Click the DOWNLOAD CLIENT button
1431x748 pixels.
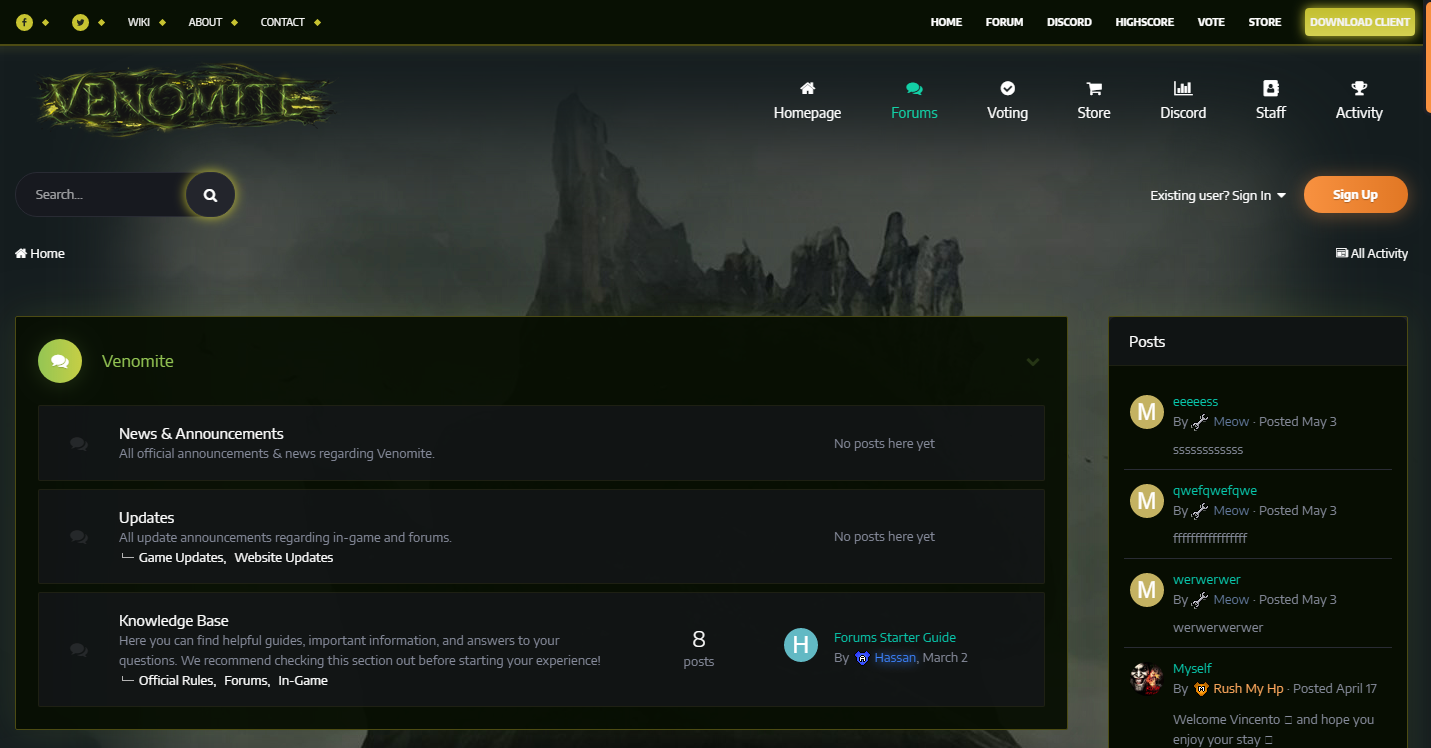tap(1360, 22)
